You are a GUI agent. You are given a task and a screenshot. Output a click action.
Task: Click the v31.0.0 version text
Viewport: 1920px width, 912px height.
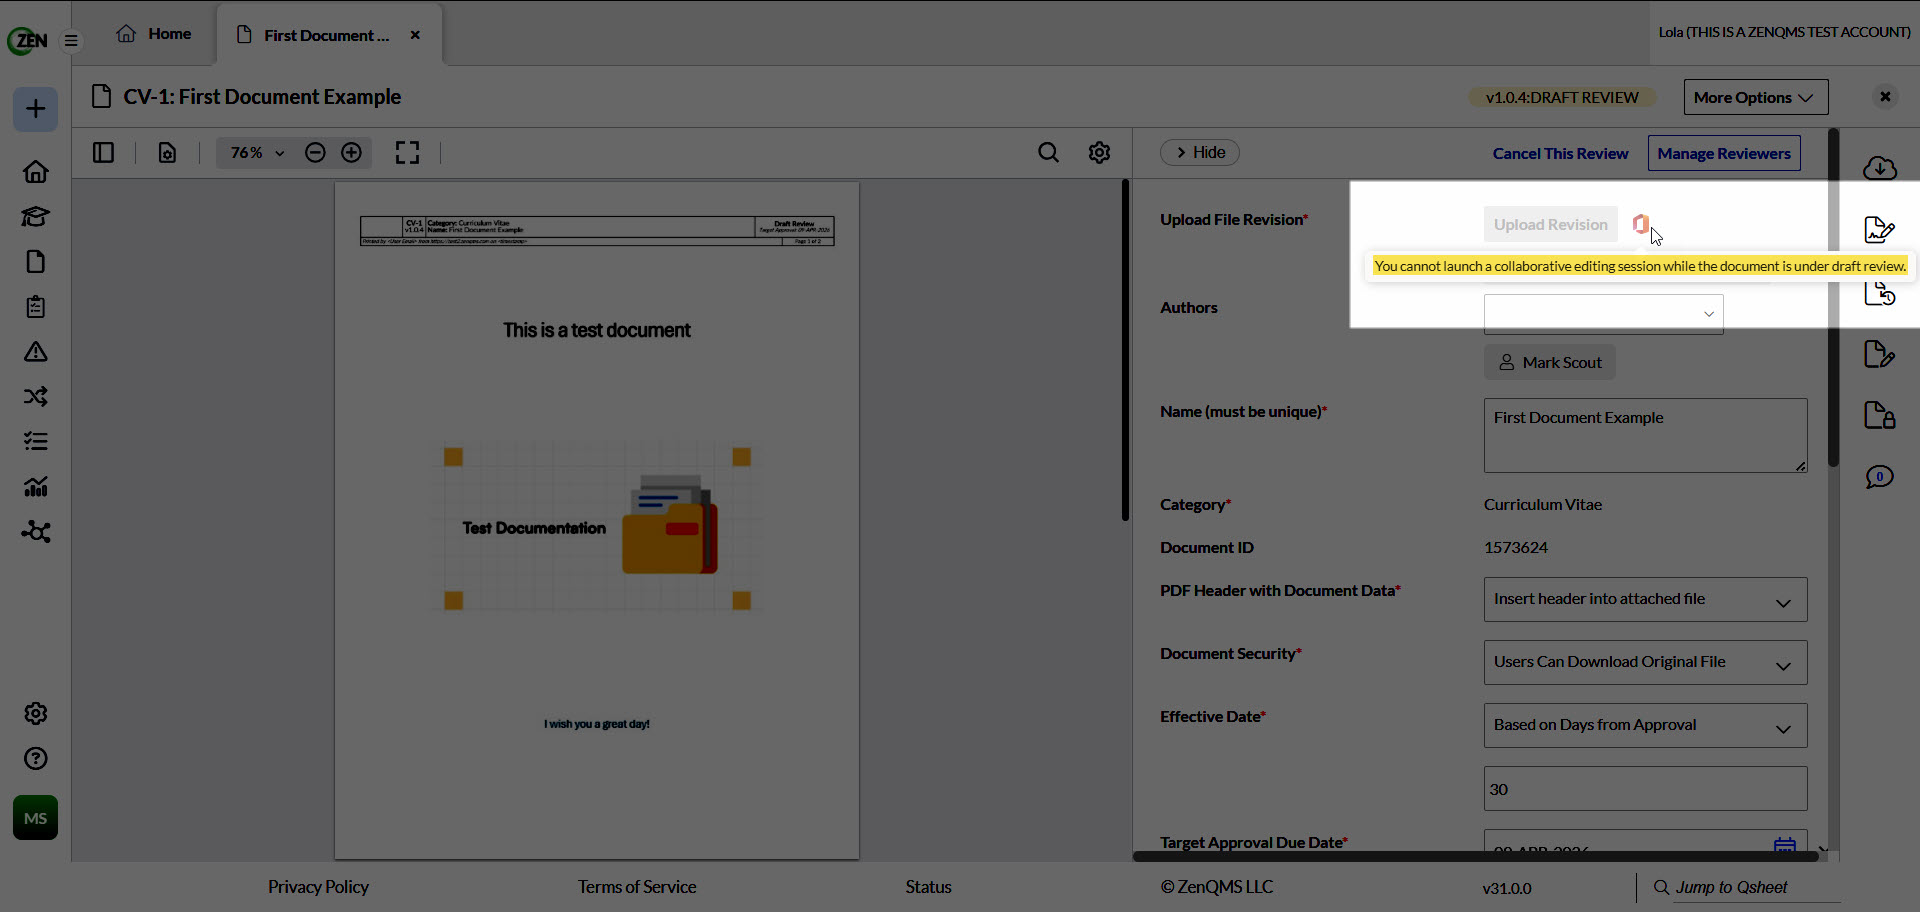(1507, 888)
